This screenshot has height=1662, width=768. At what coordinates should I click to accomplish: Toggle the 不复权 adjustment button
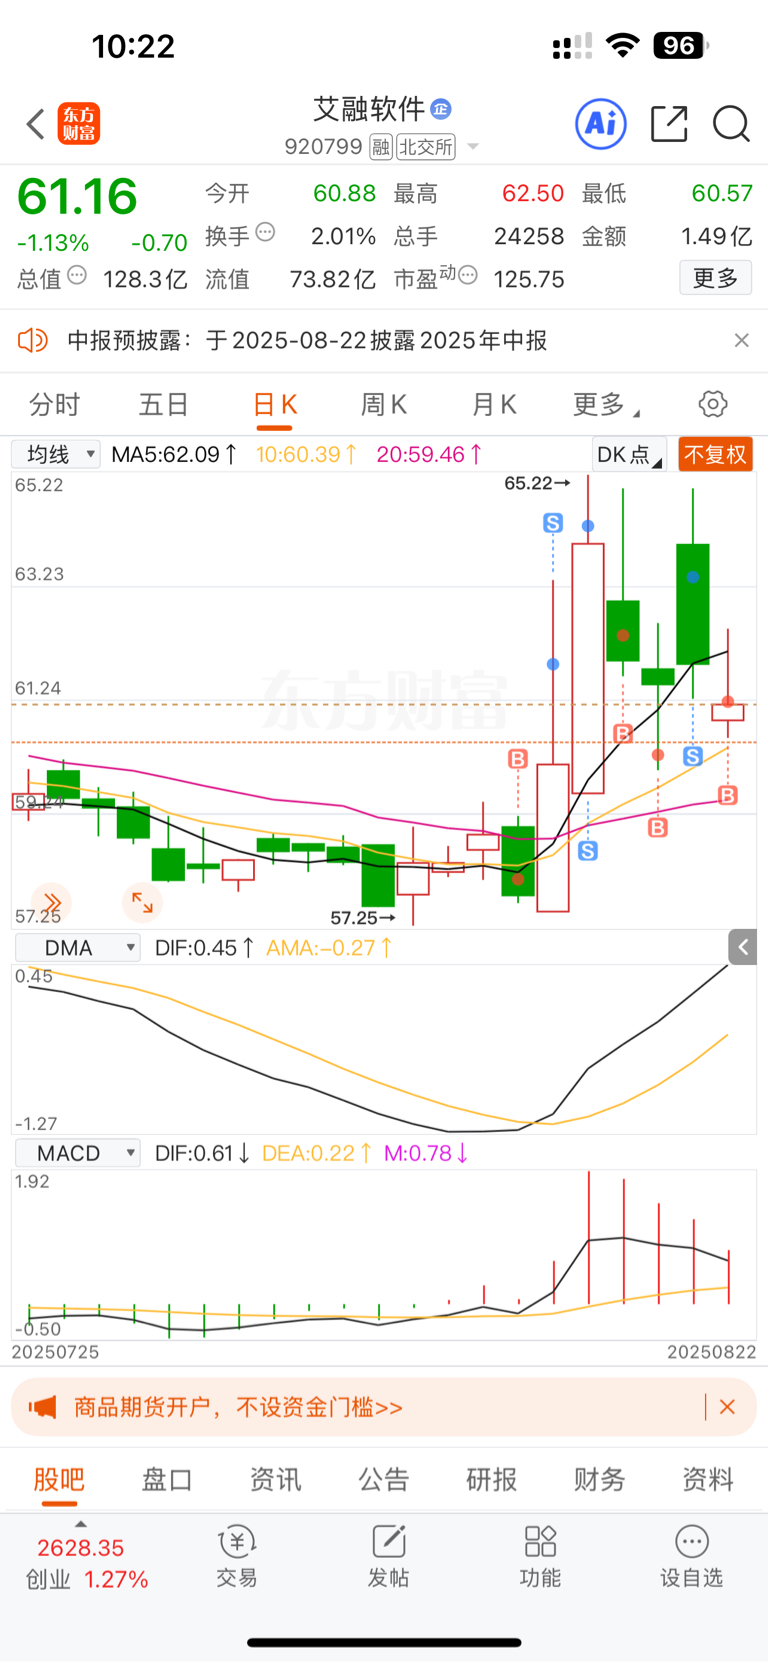pos(715,455)
